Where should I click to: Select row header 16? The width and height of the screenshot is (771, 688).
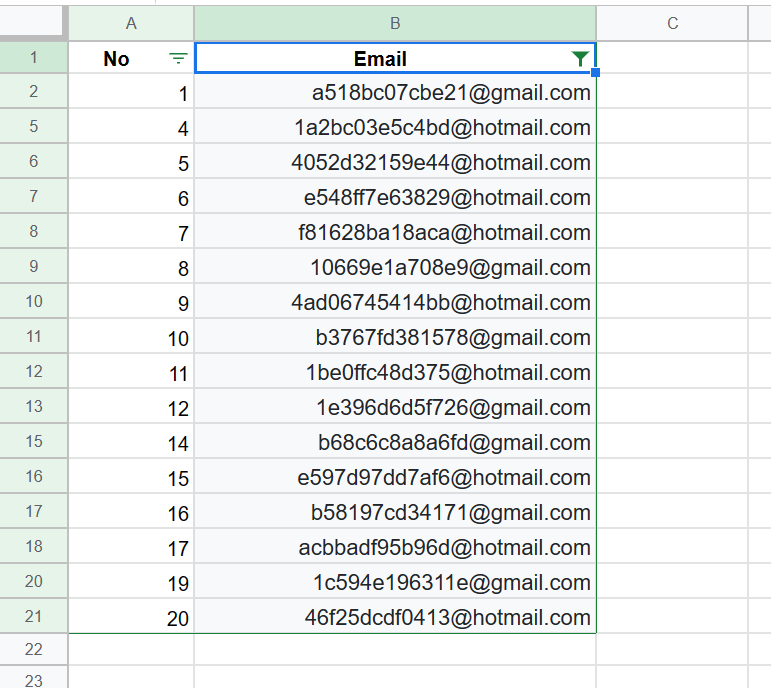pos(33,476)
